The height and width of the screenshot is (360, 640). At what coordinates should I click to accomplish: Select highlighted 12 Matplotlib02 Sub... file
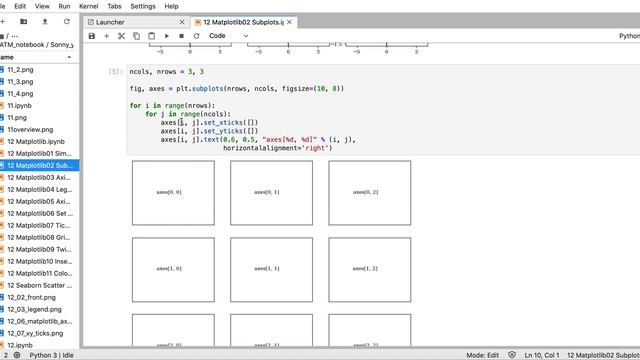pyautogui.click(x=40, y=165)
